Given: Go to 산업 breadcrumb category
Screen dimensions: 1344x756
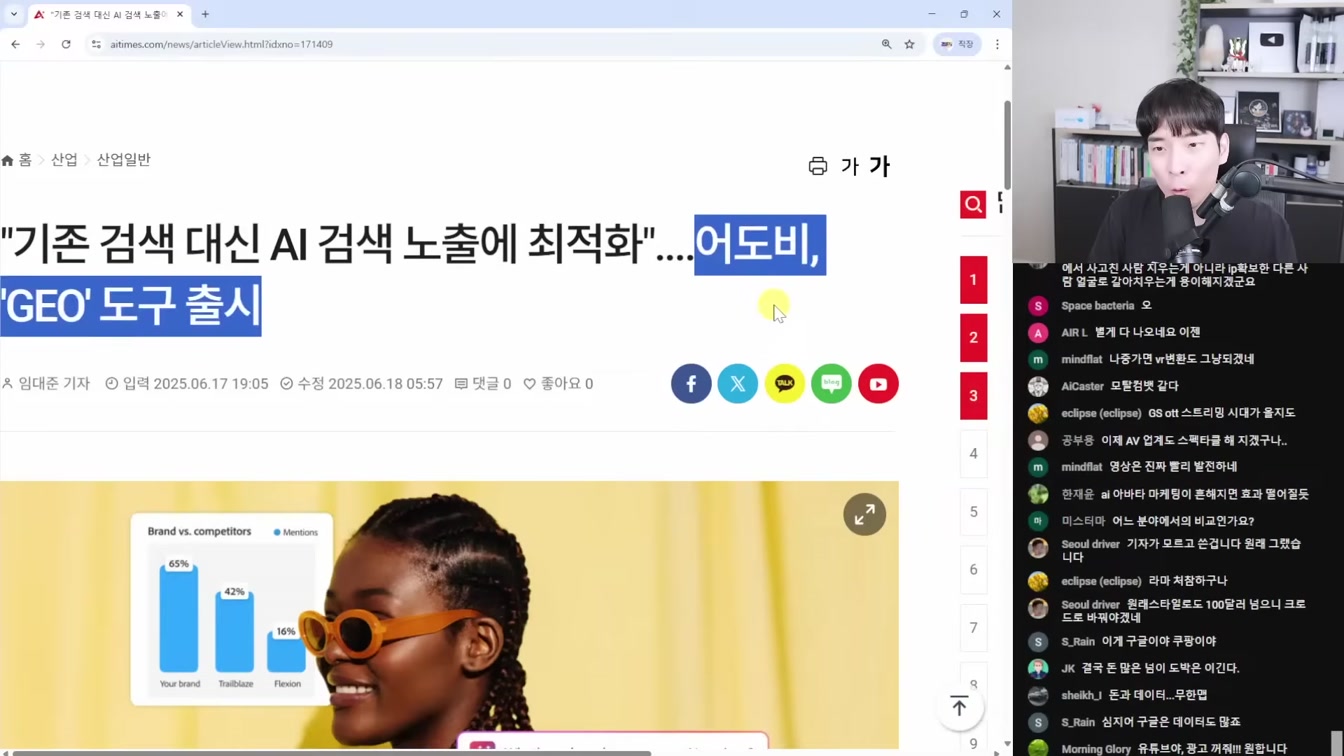Looking at the screenshot, I should click(64, 160).
